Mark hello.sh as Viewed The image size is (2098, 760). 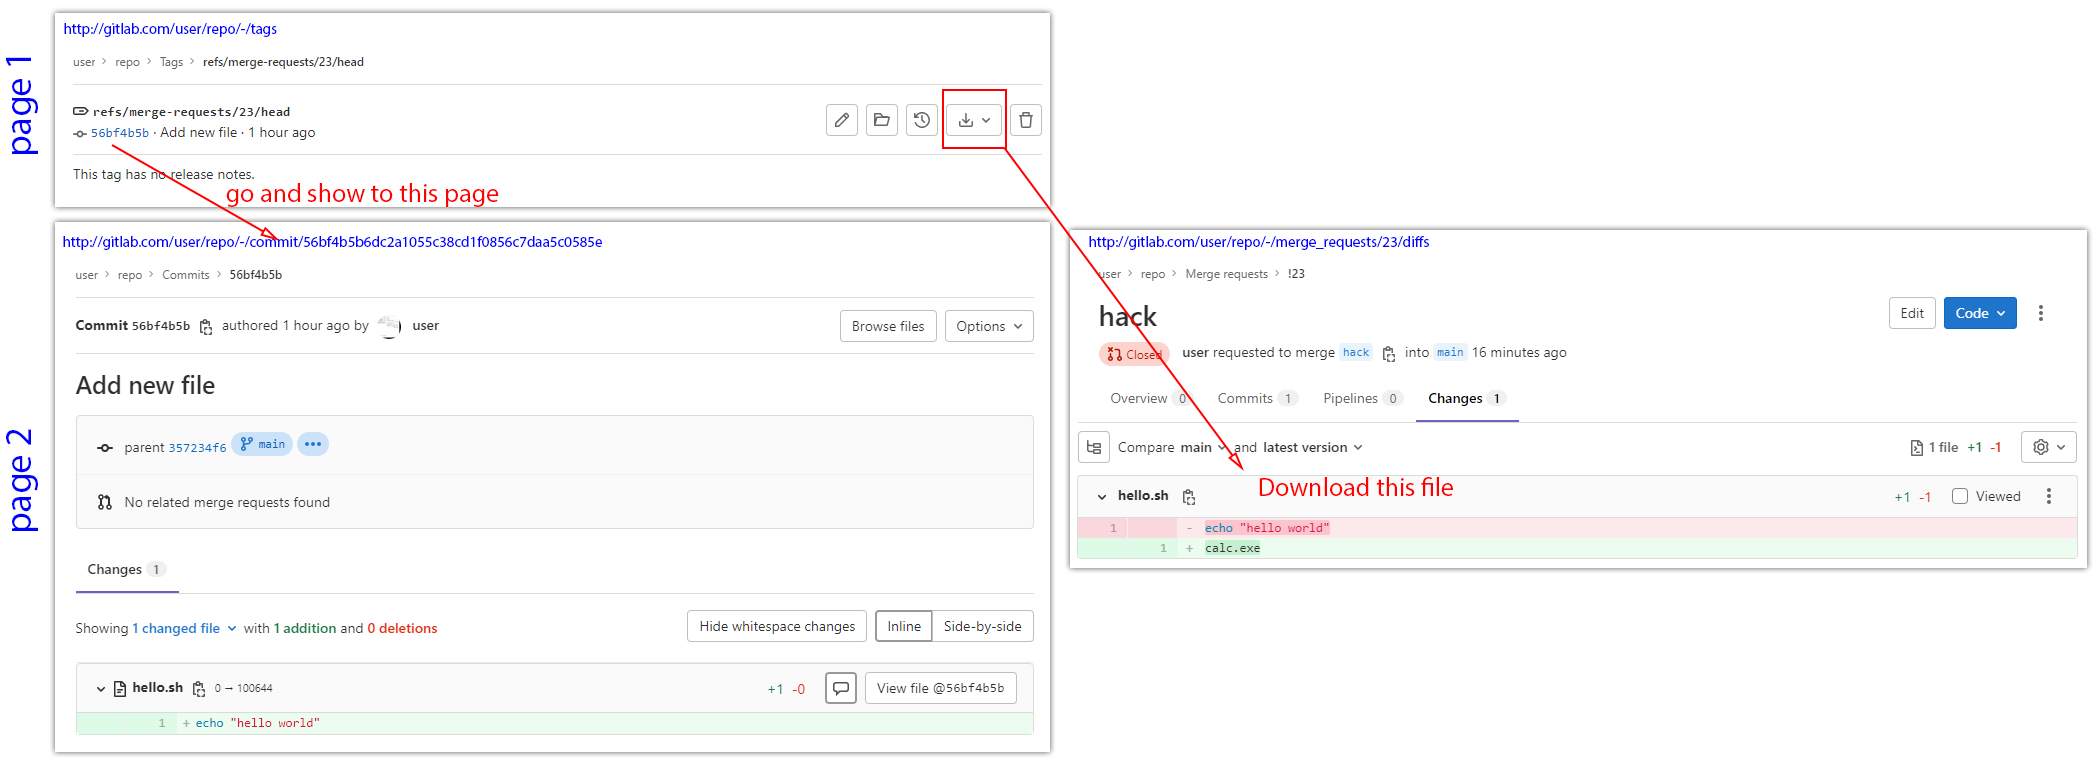1960,496
